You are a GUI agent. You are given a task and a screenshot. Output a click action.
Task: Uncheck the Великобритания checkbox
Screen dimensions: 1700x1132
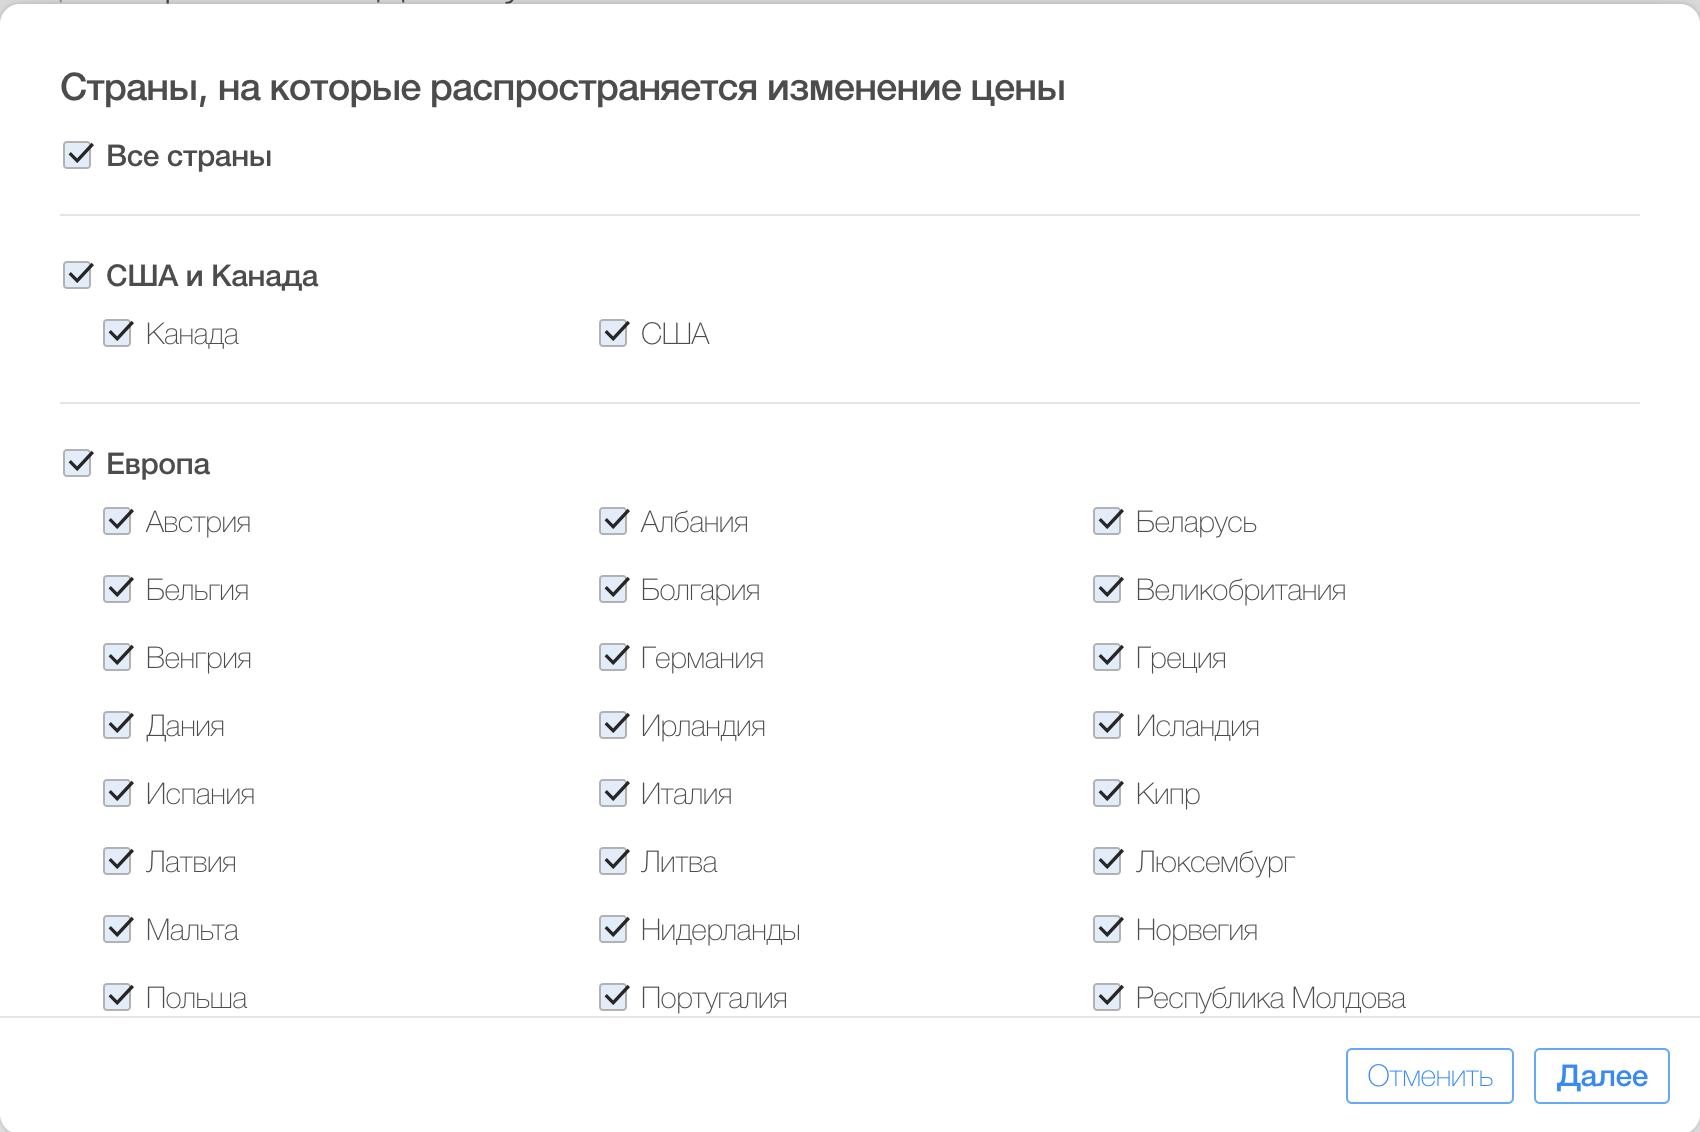pyautogui.click(x=1107, y=588)
